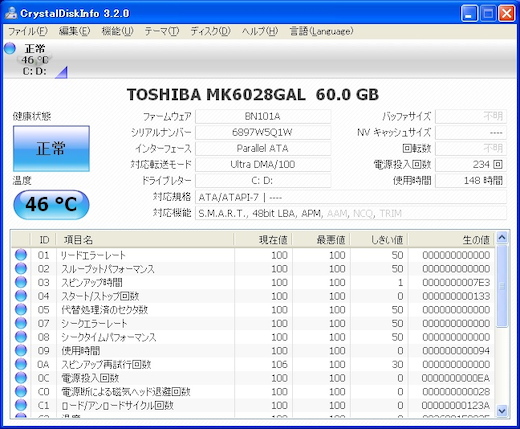Screen dimensions: 520x429
Task: Click status orb for row 09 使用時間
Action: [21, 351]
